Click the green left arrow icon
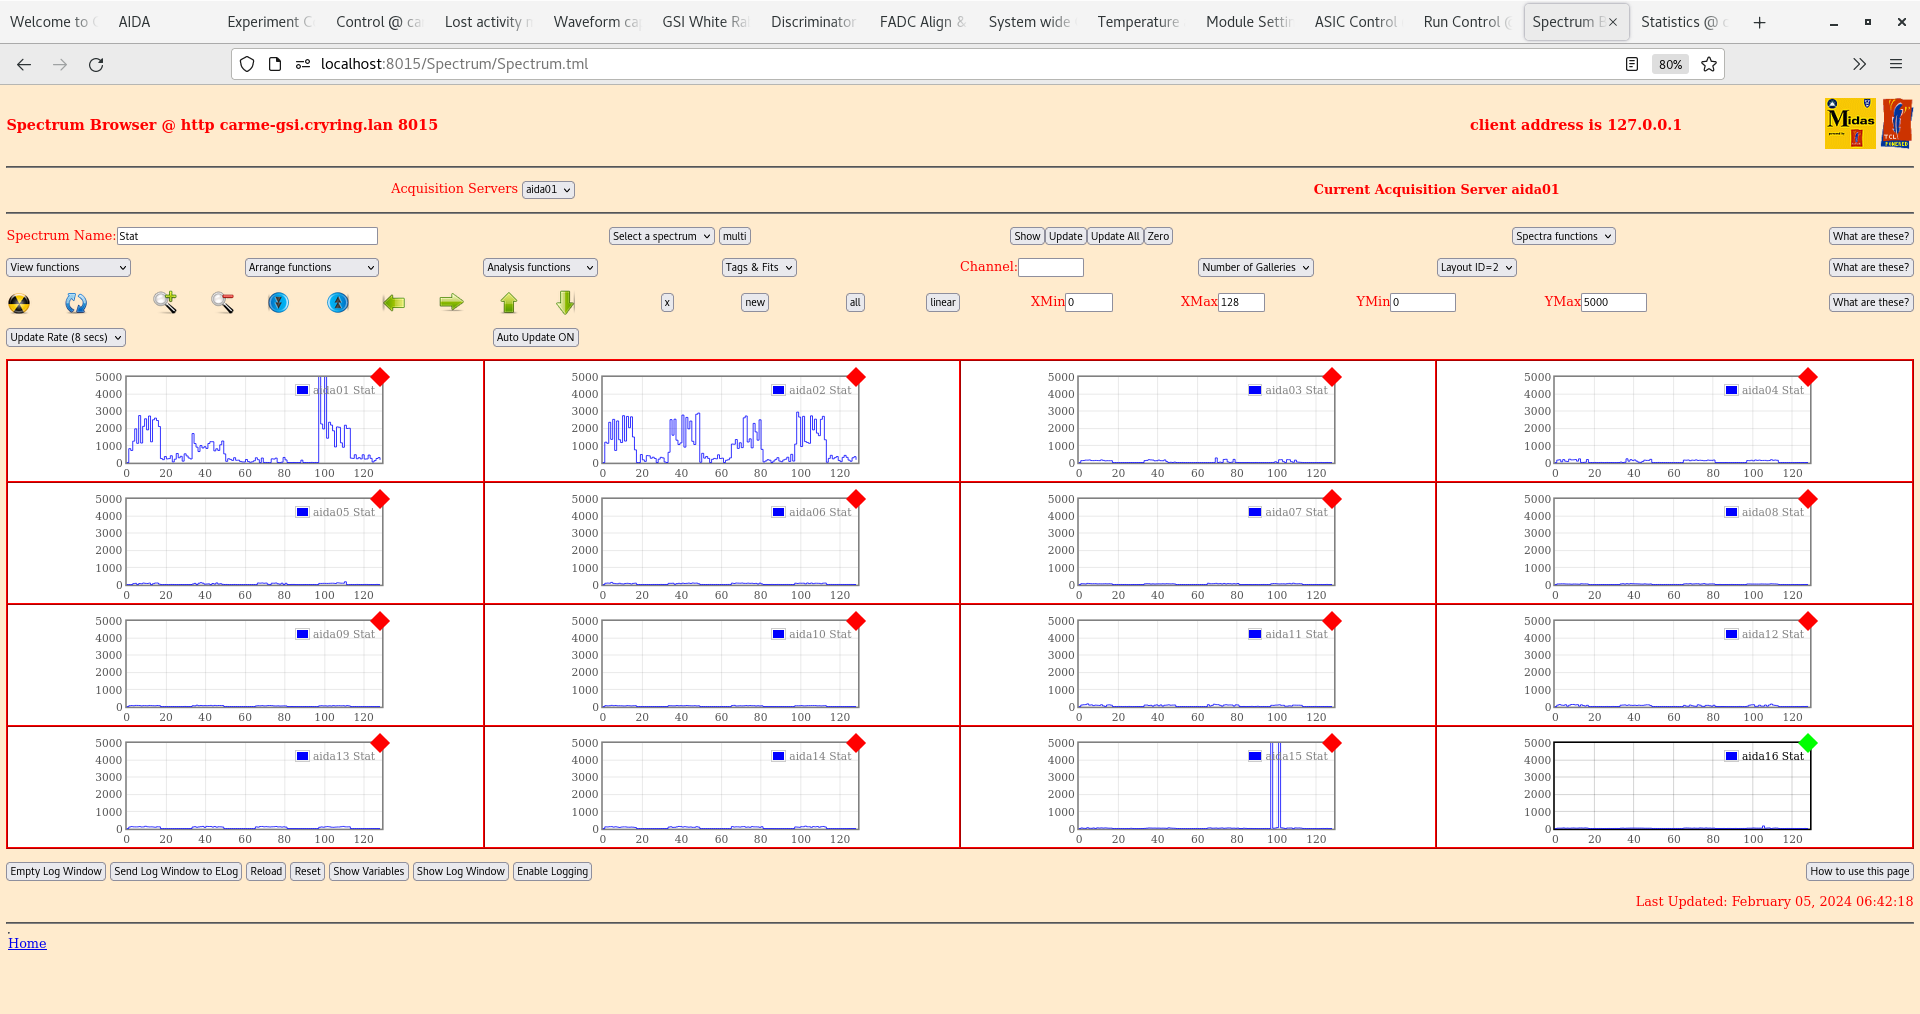This screenshot has height=1014, width=1920. click(x=394, y=302)
